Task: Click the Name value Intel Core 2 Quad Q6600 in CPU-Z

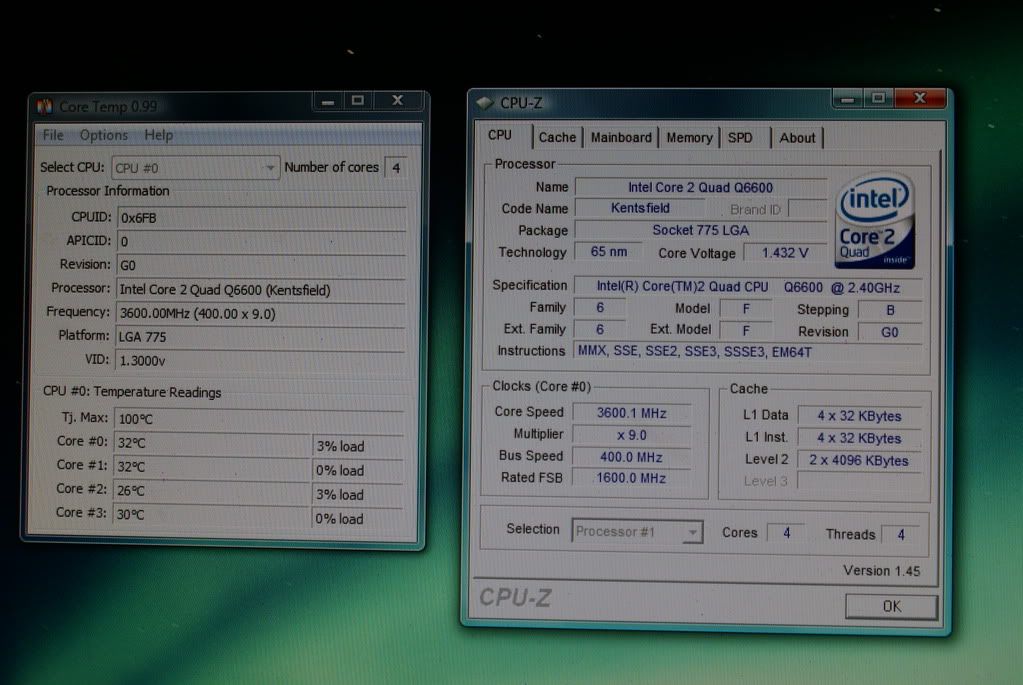Action: pos(701,188)
